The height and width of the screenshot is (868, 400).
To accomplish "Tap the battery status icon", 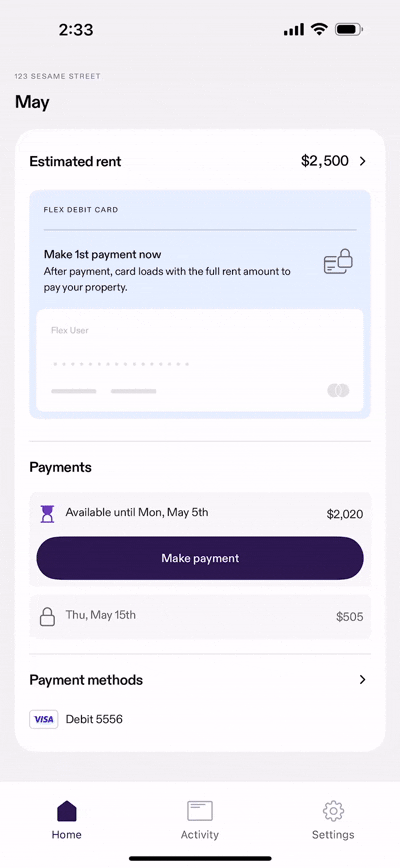I will 349,30.
